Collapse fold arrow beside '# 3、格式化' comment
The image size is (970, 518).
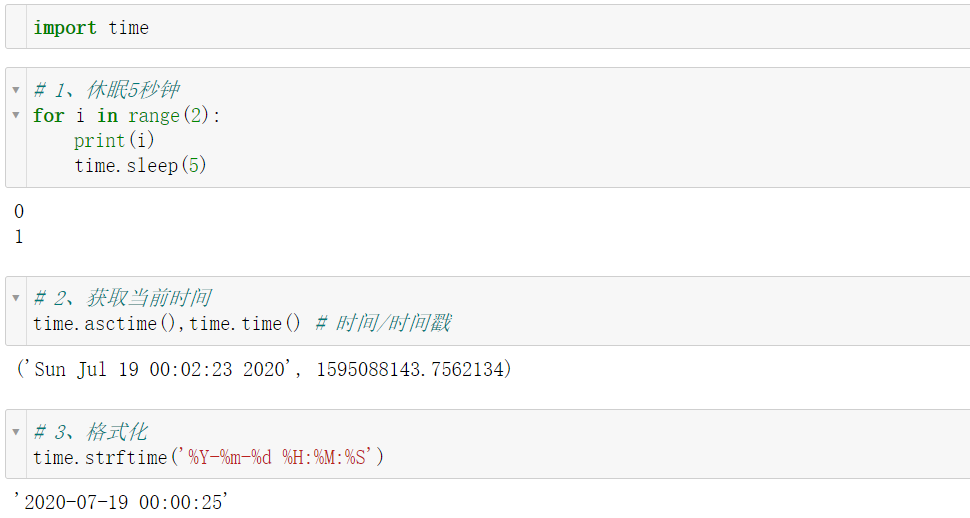point(15,432)
